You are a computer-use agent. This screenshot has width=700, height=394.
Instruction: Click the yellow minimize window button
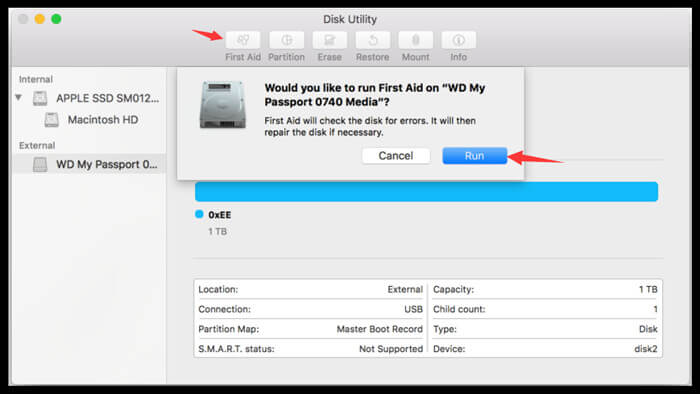point(40,19)
